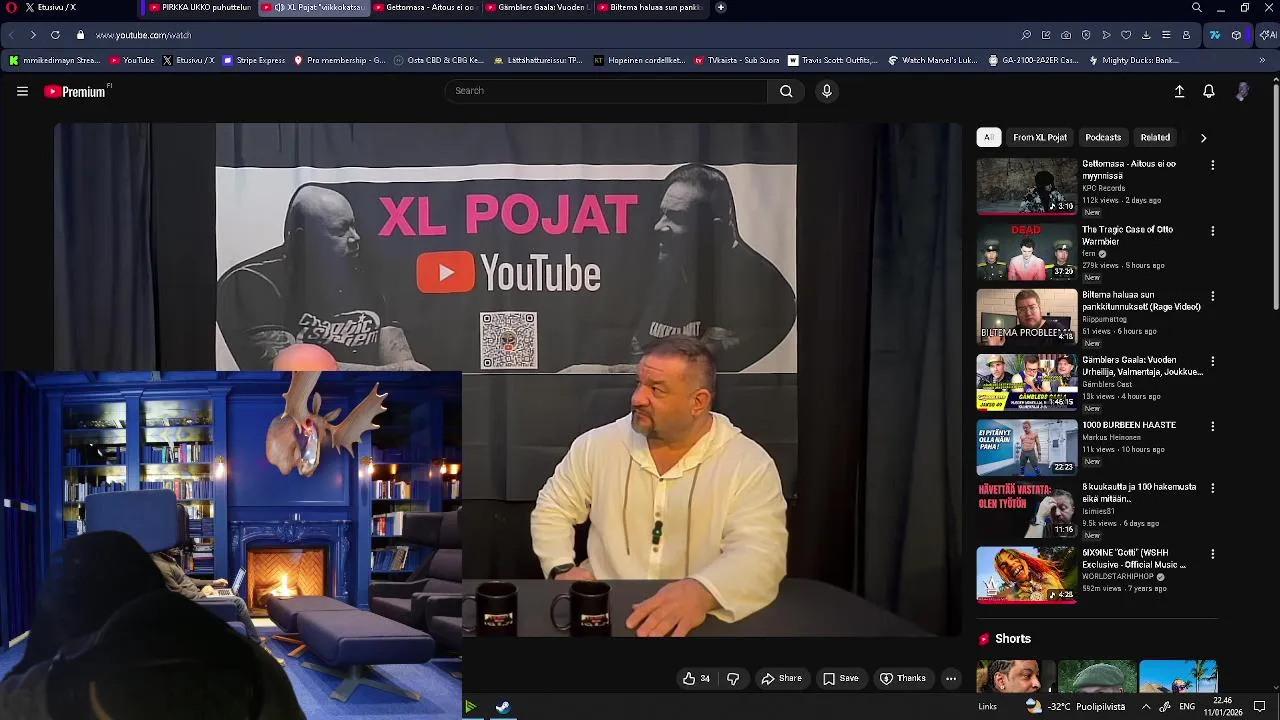Click the Thanks button under the video
The image size is (1280, 720).
(x=902, y=678)
